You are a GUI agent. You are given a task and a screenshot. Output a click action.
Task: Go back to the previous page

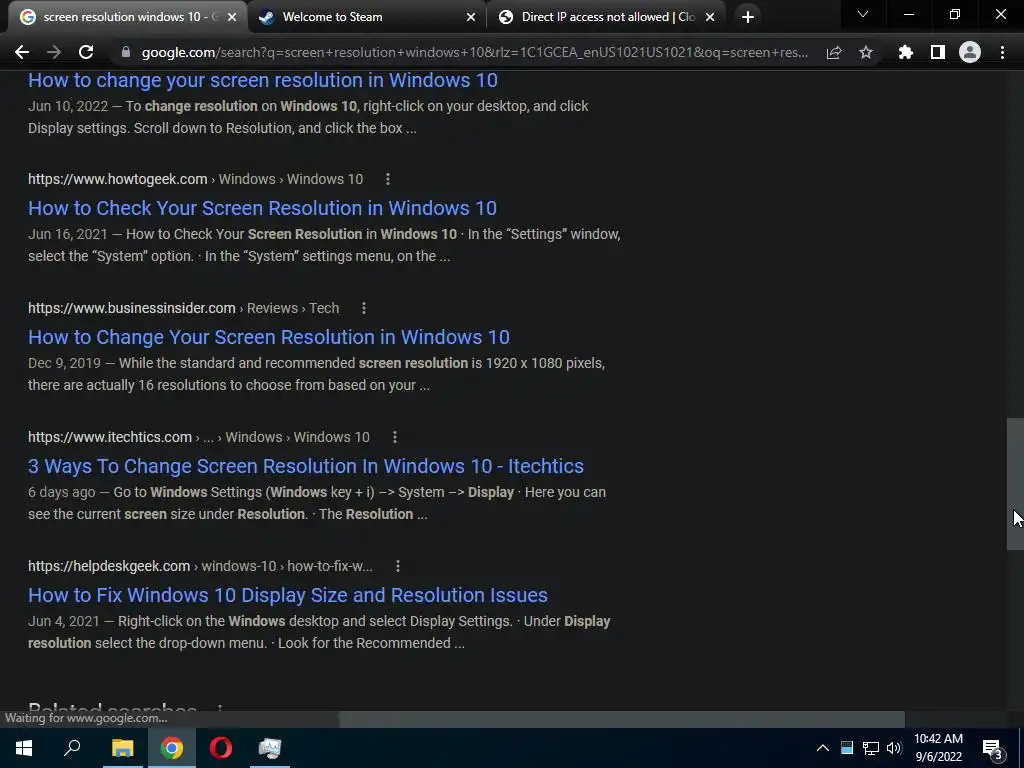point(22,52)
